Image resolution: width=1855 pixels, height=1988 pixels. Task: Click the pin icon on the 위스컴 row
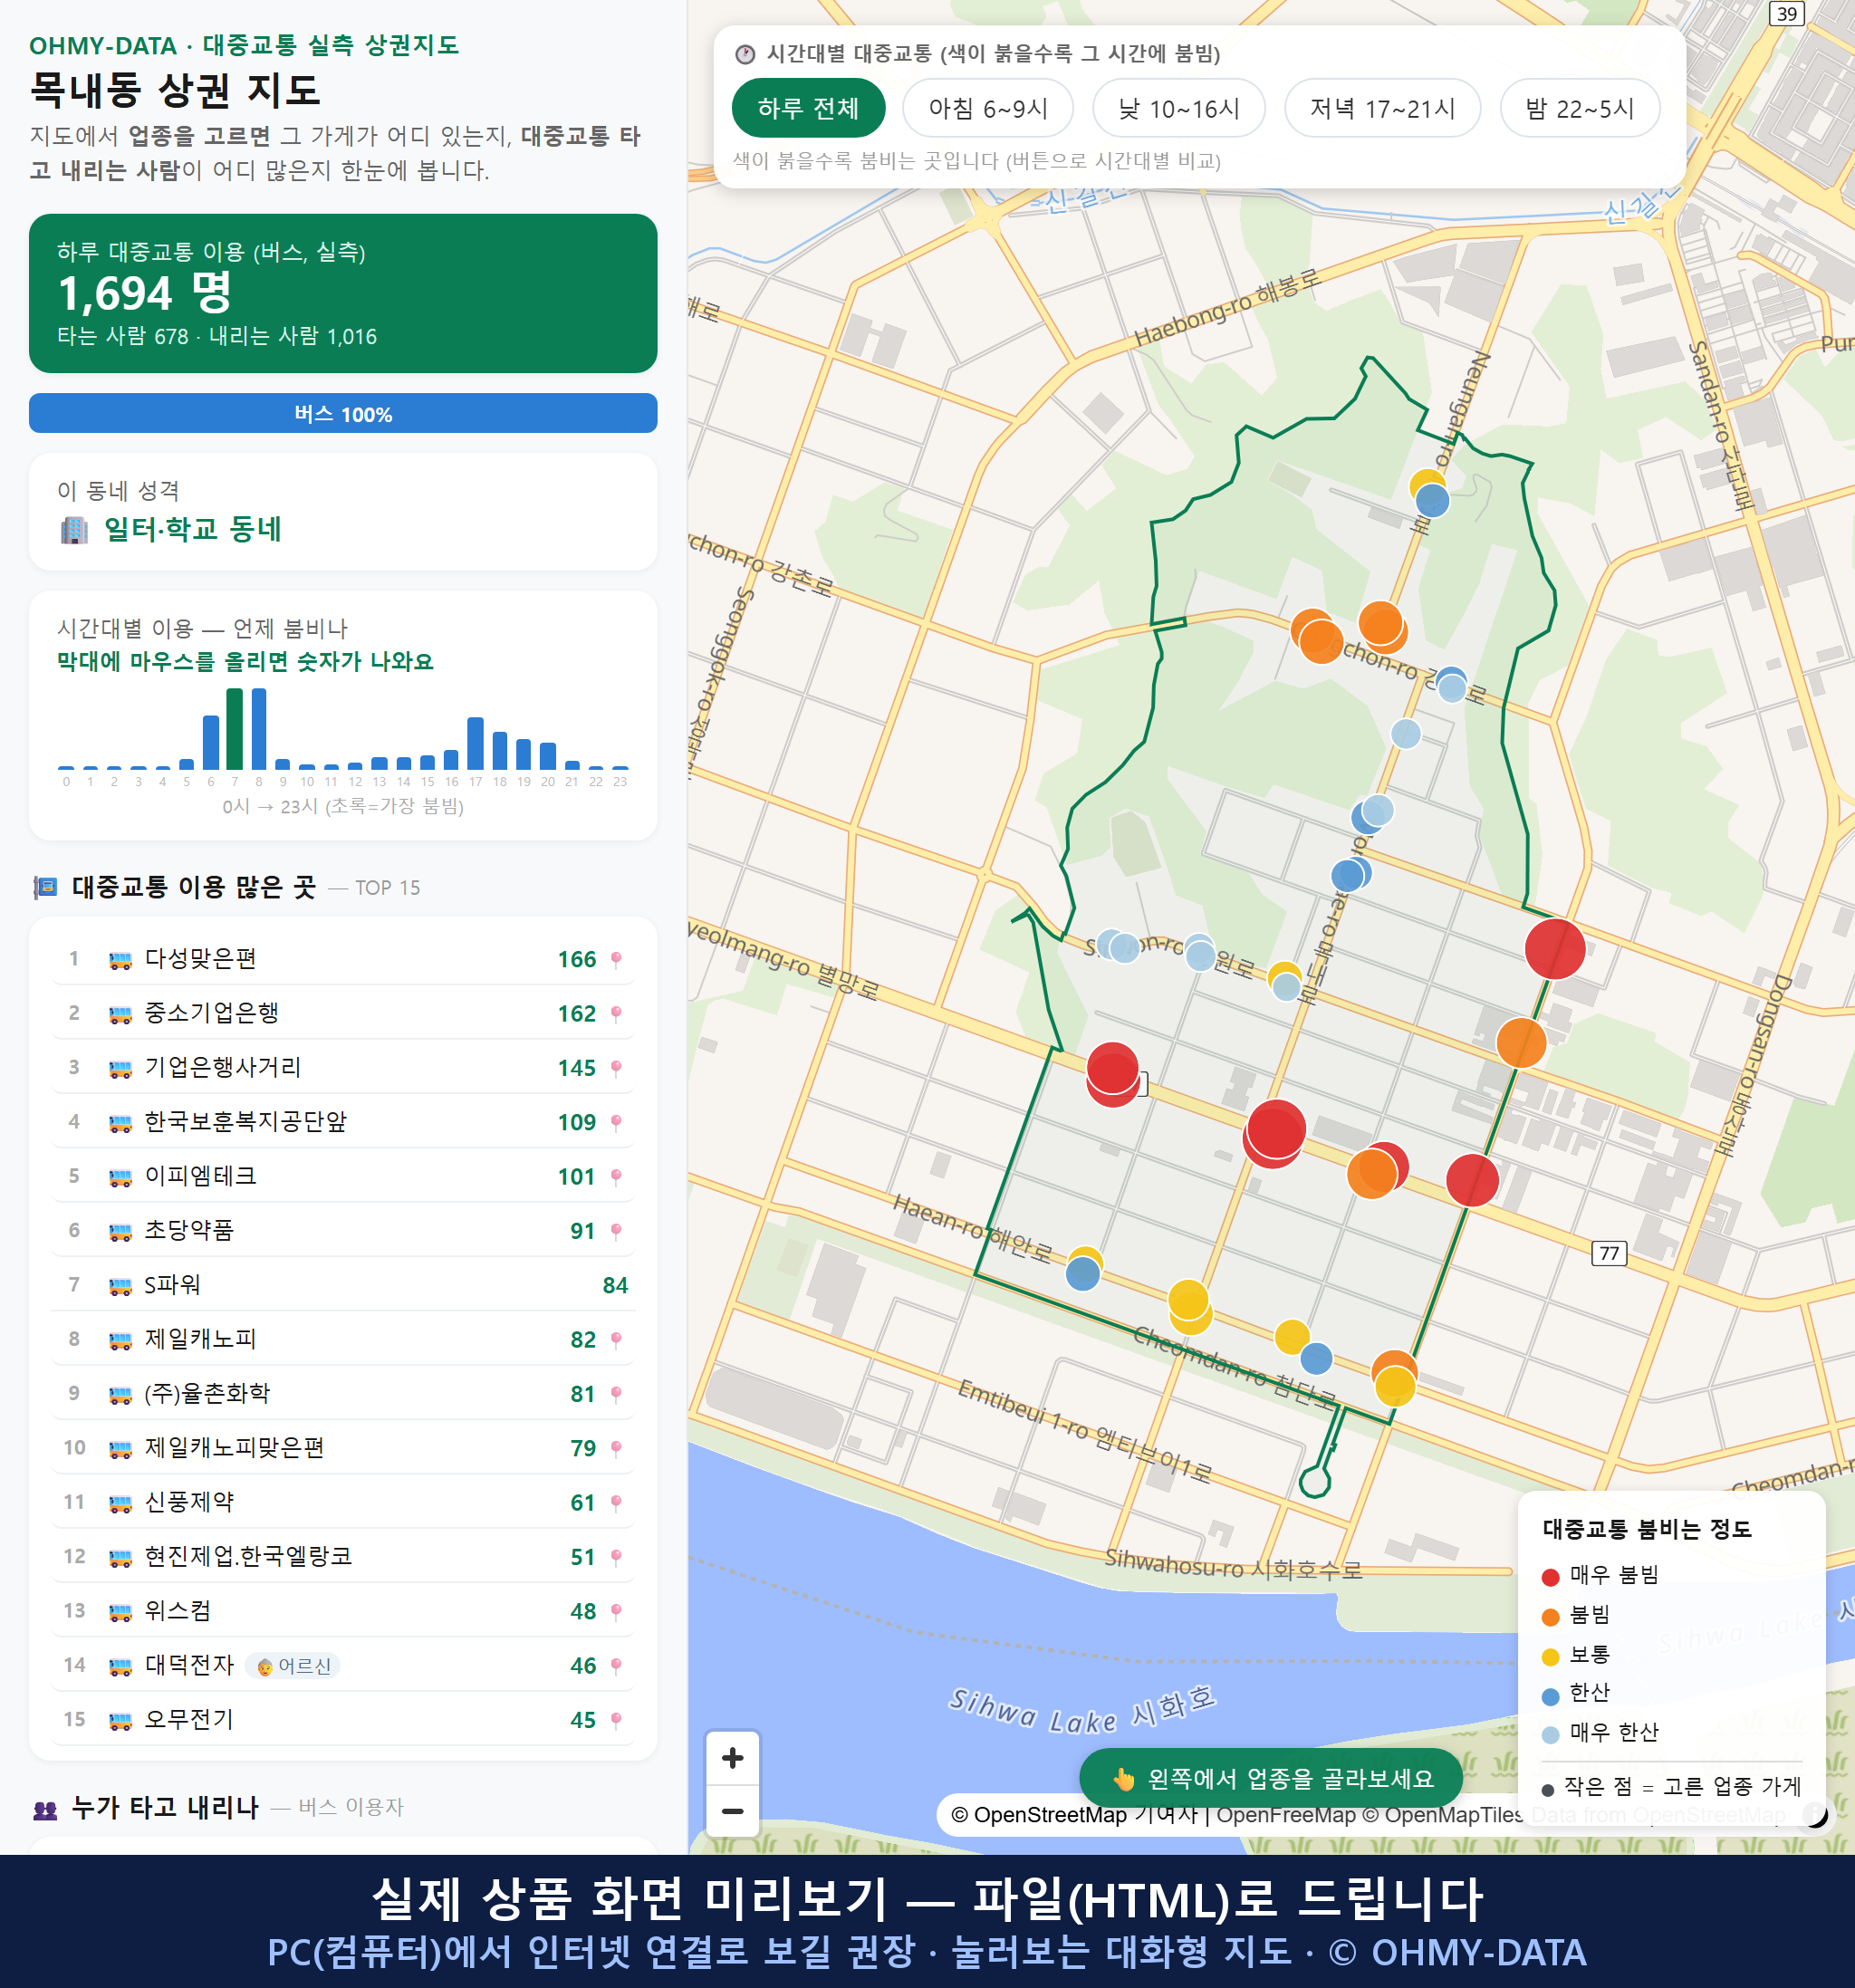coord(616,1611)
